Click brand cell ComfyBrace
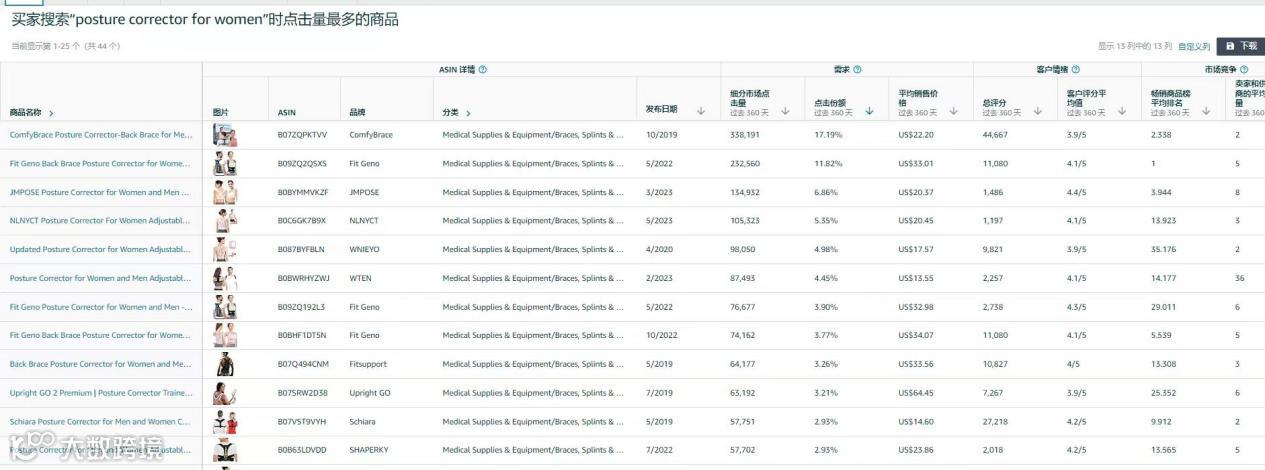Screen dimensions: 1265x470 [371, 134]
